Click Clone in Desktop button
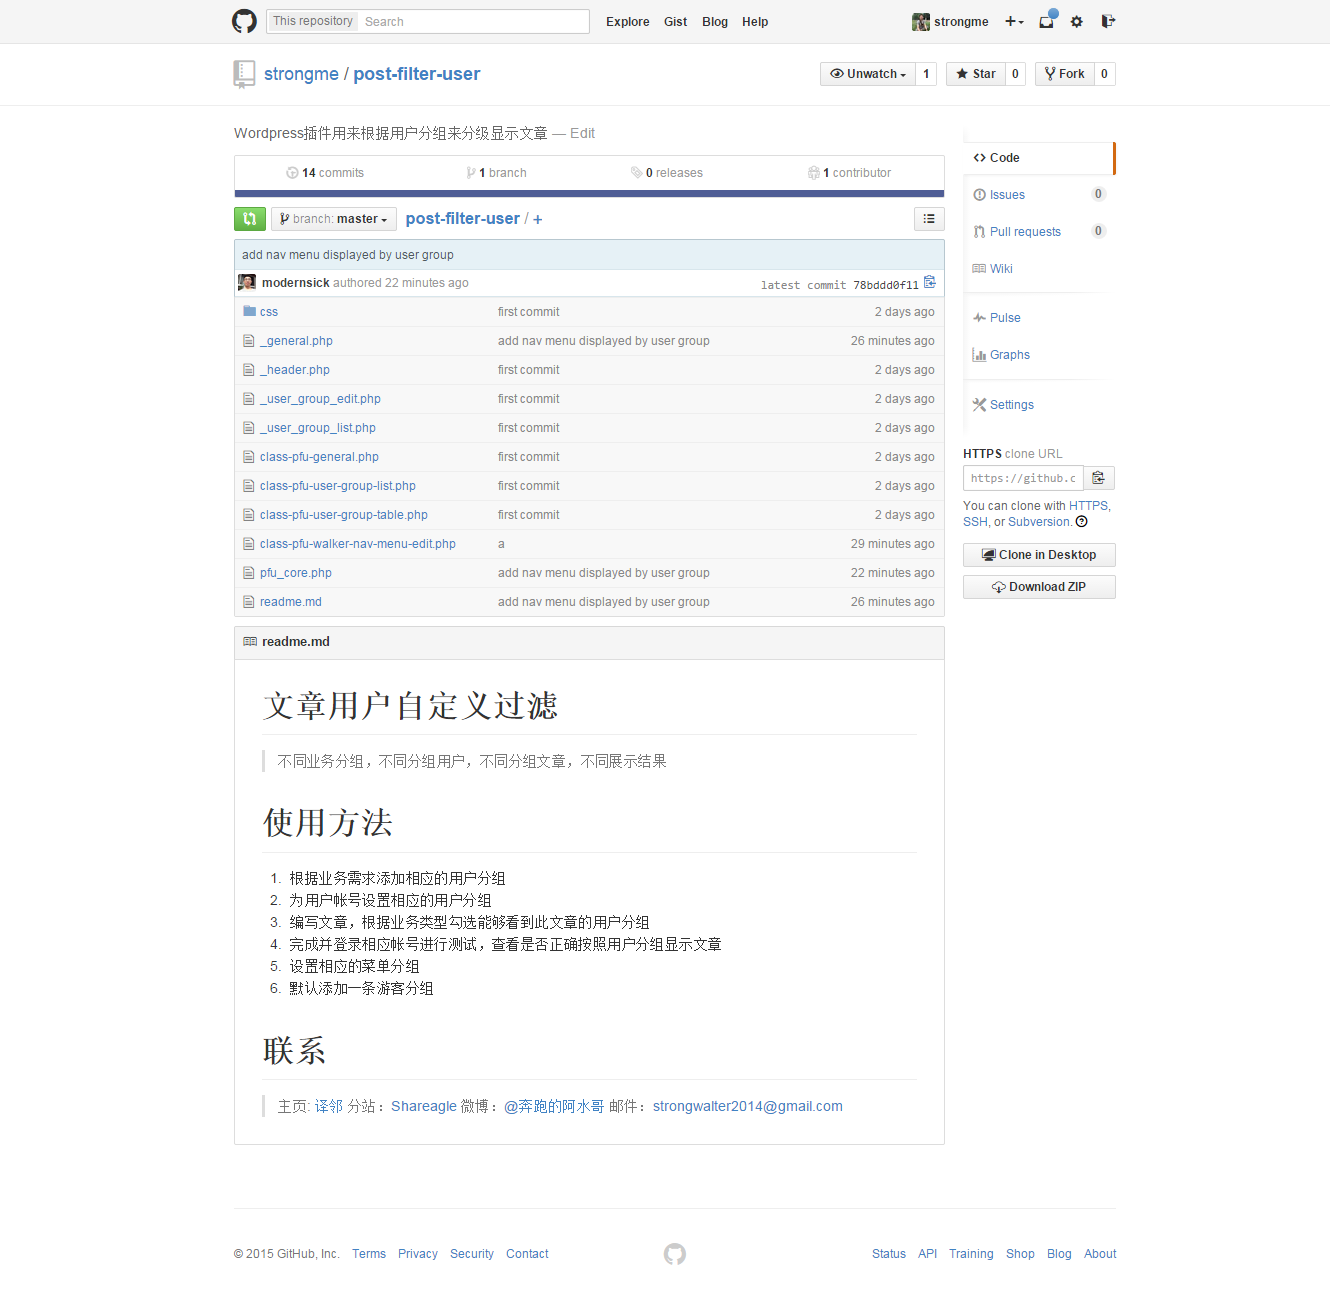1330x1298 pixels. click(1039, 555)
